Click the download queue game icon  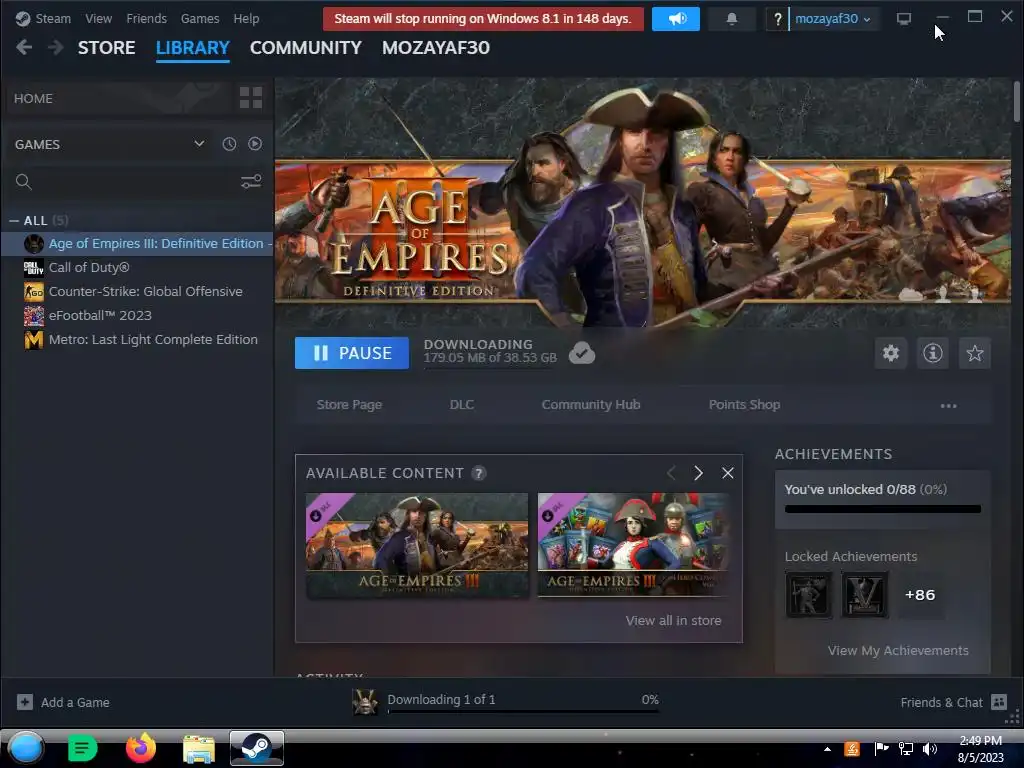(x=365, y=702)
